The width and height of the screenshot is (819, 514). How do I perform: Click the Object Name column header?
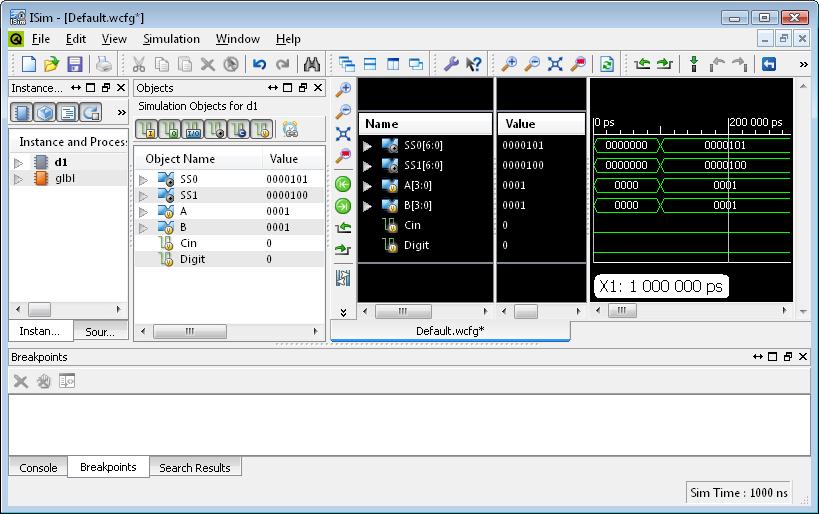180,158
